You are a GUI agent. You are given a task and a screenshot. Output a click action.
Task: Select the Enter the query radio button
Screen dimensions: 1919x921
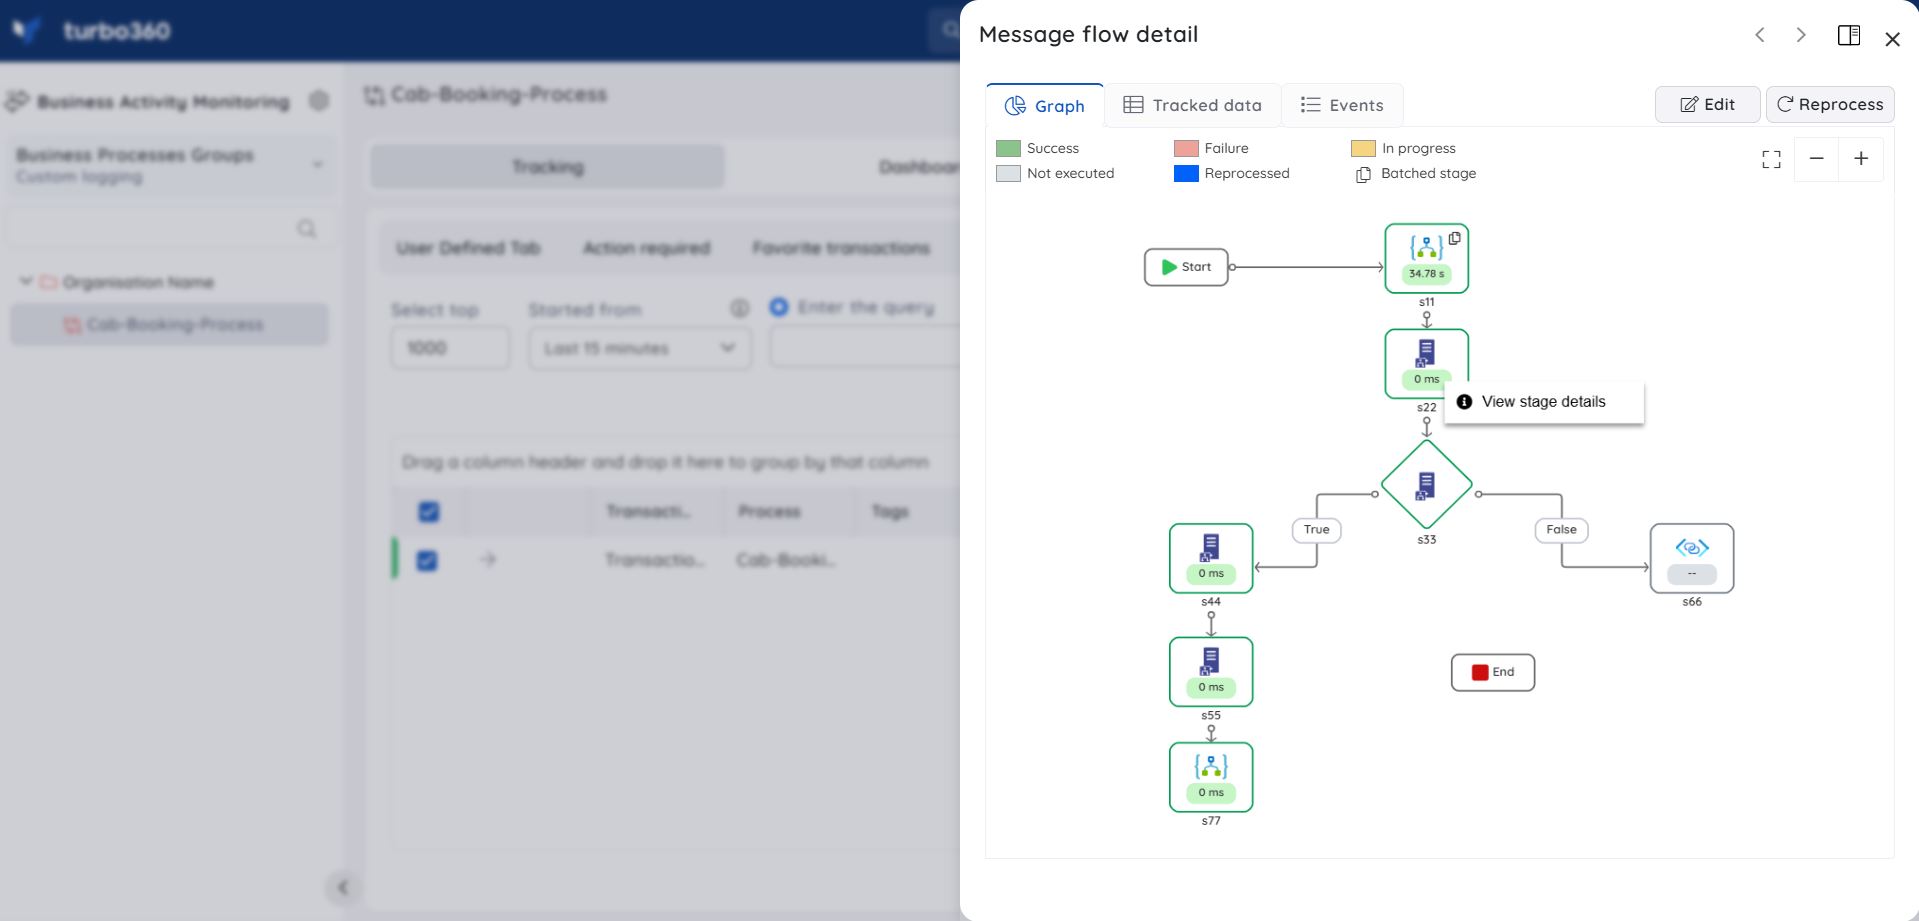tap(779, 307)
